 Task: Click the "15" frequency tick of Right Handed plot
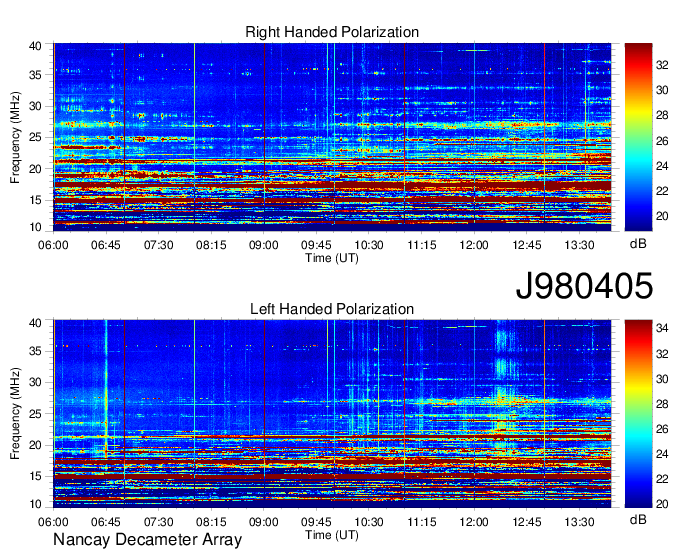coord(35,200)
